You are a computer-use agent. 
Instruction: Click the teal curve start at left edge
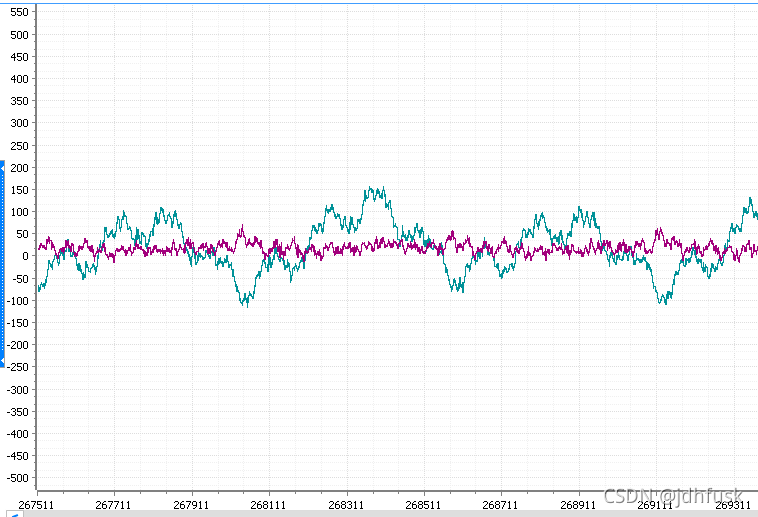coord(40,287)
